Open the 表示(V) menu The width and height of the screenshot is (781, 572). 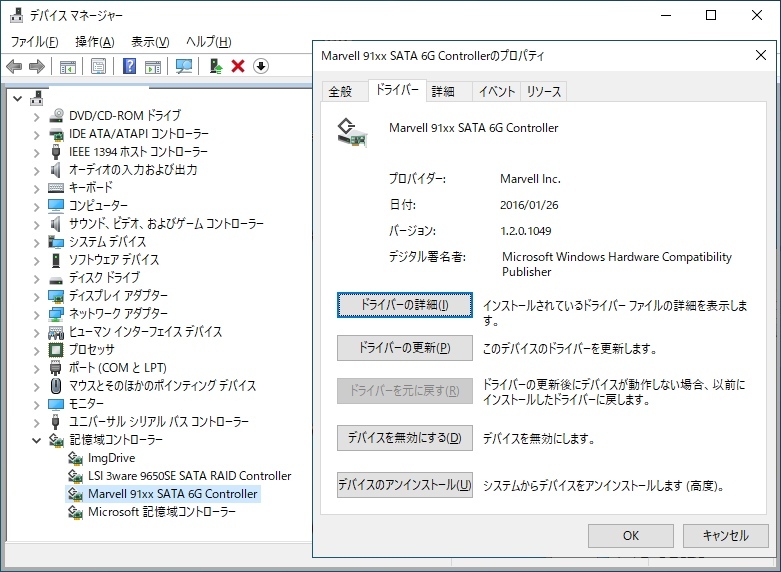[x=150, y=42]
